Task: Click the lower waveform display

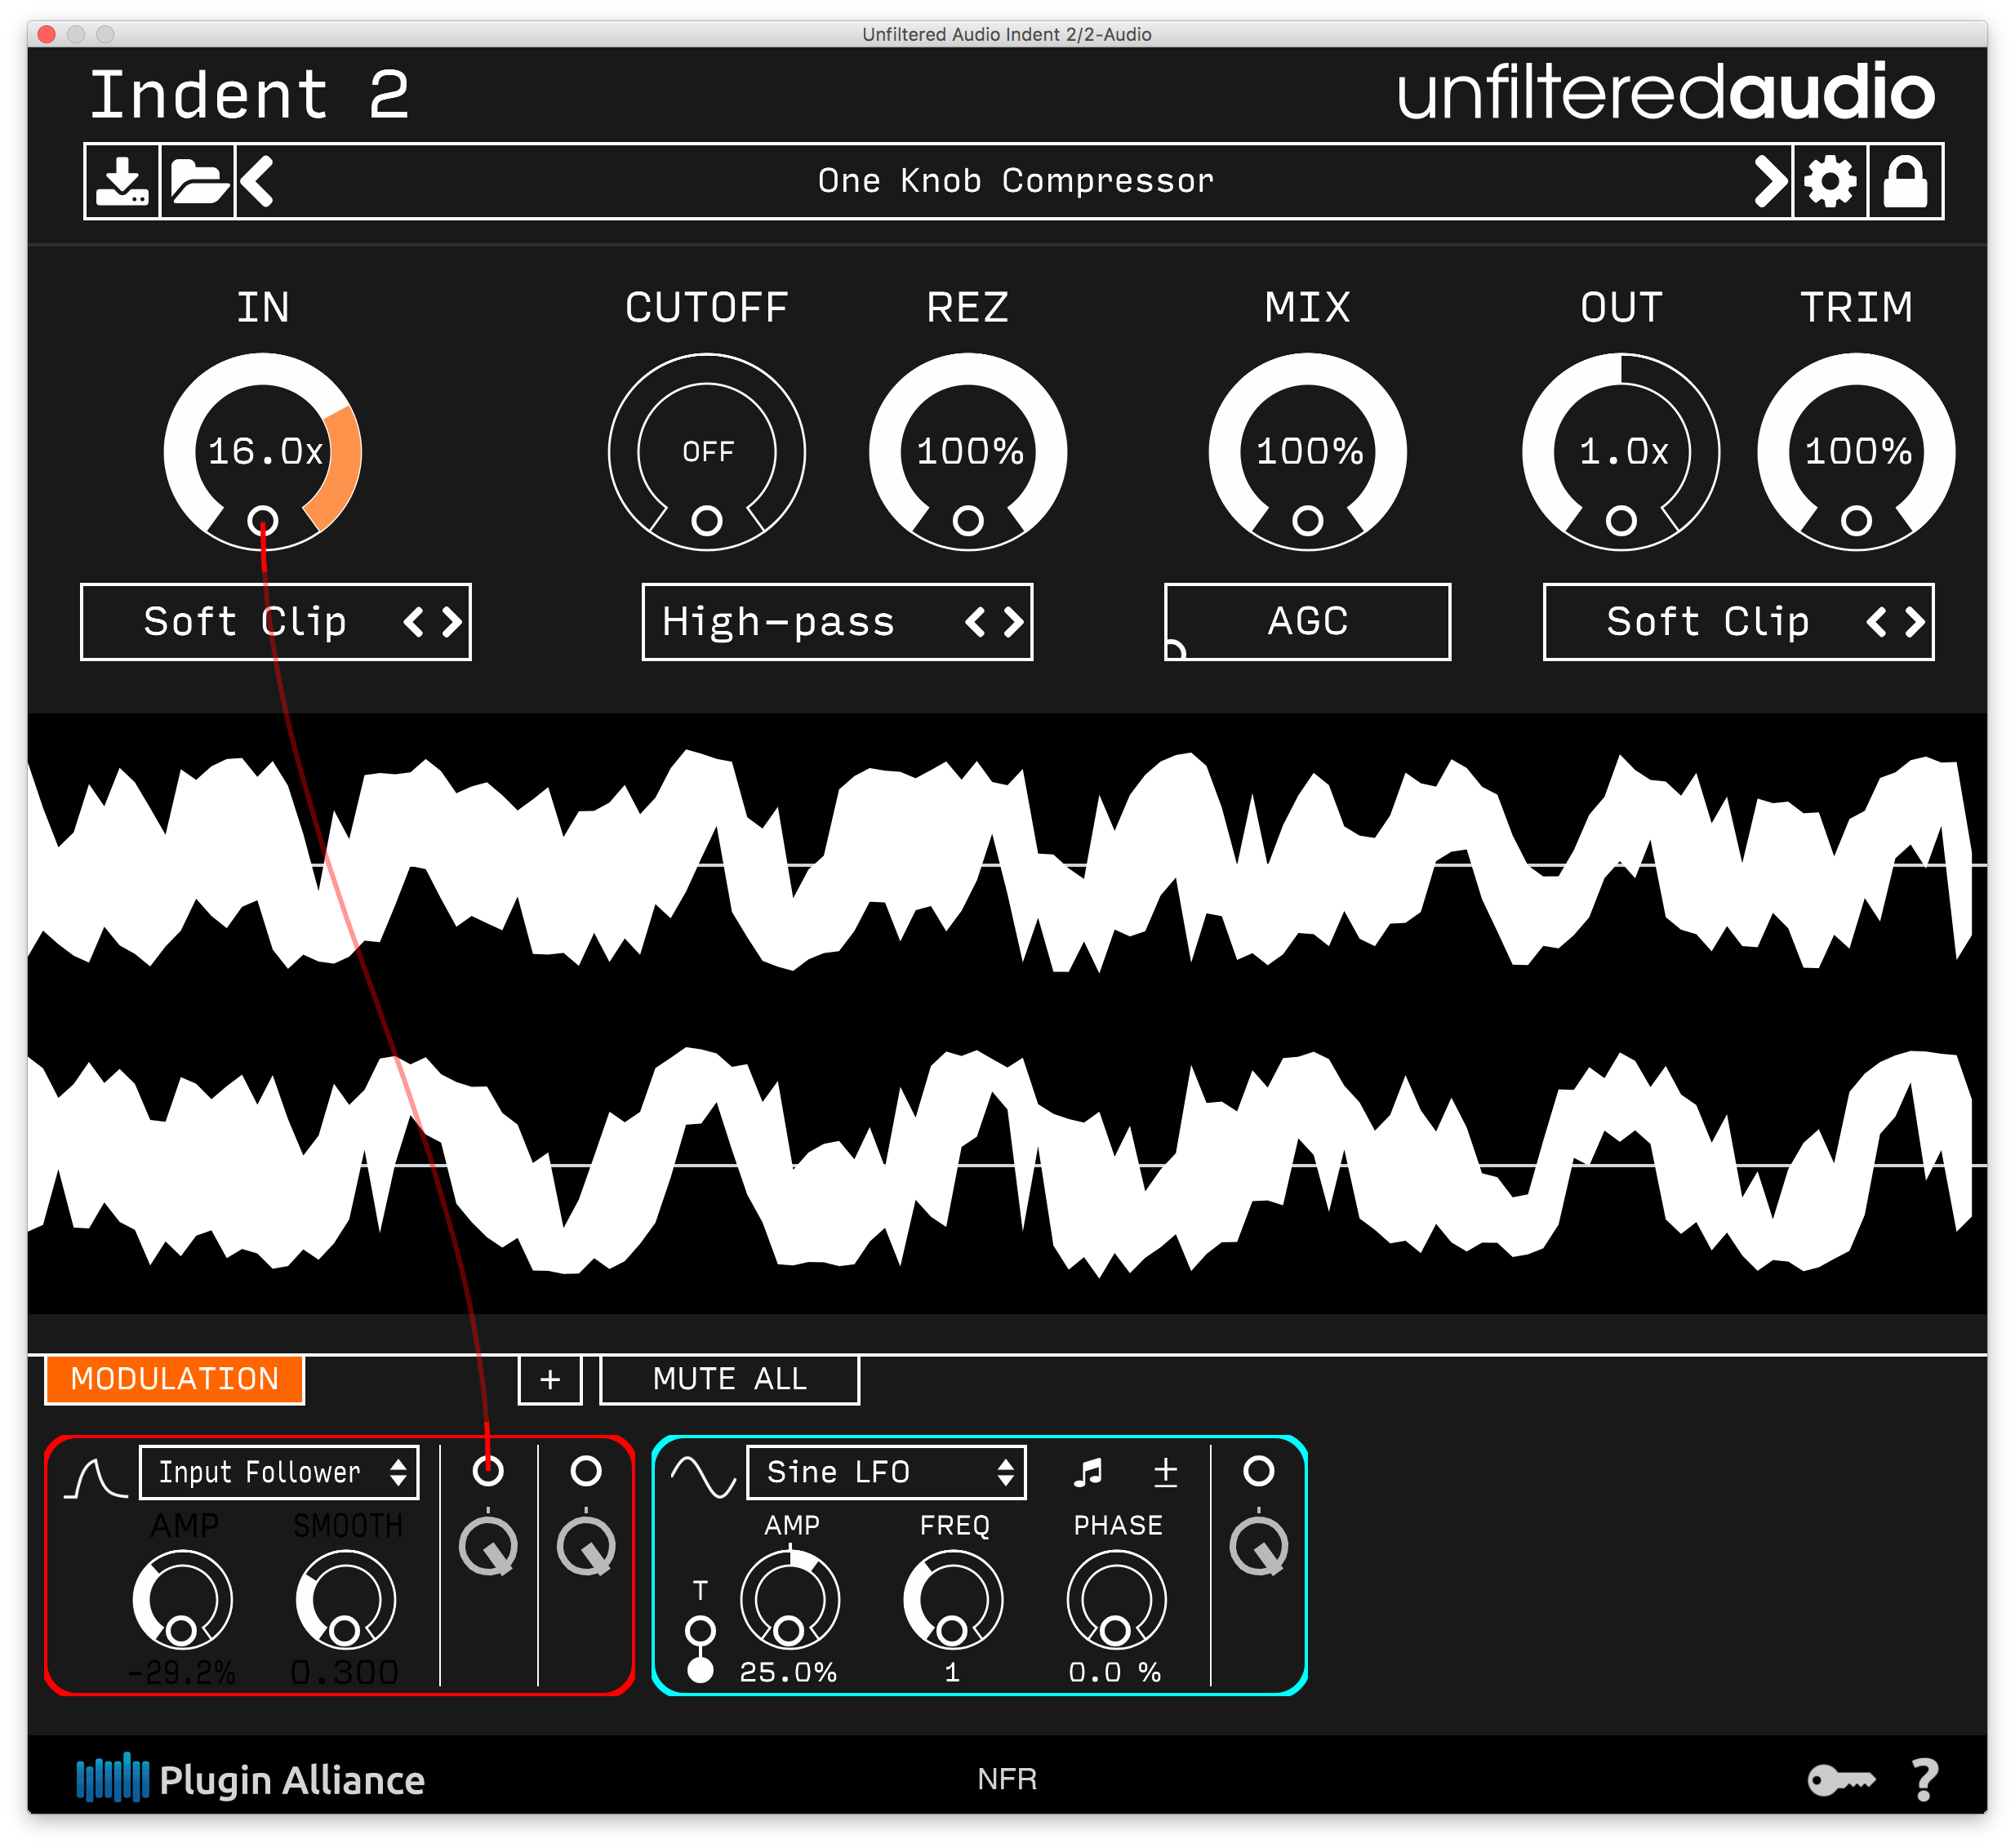Action: (x=1007, y=1164)
